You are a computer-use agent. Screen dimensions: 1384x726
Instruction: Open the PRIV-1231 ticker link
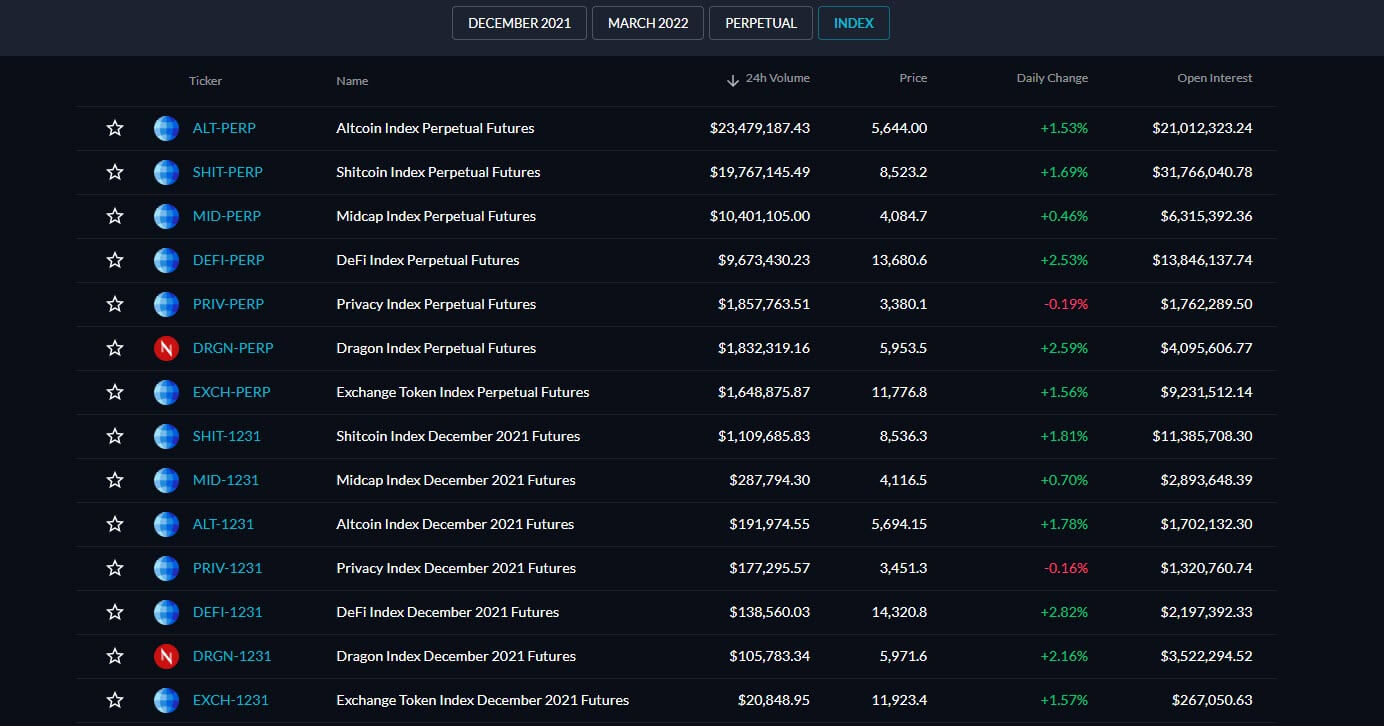click(228, 568)
